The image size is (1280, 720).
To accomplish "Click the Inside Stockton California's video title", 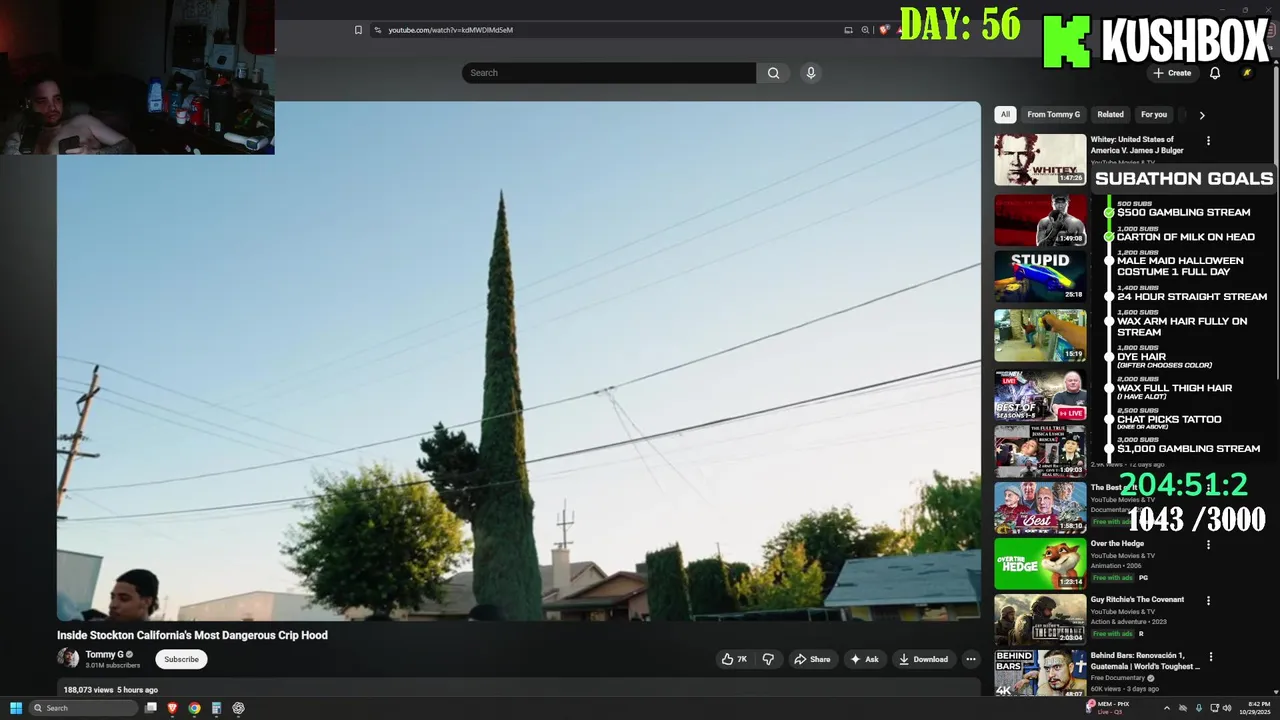I will [192, 635].
